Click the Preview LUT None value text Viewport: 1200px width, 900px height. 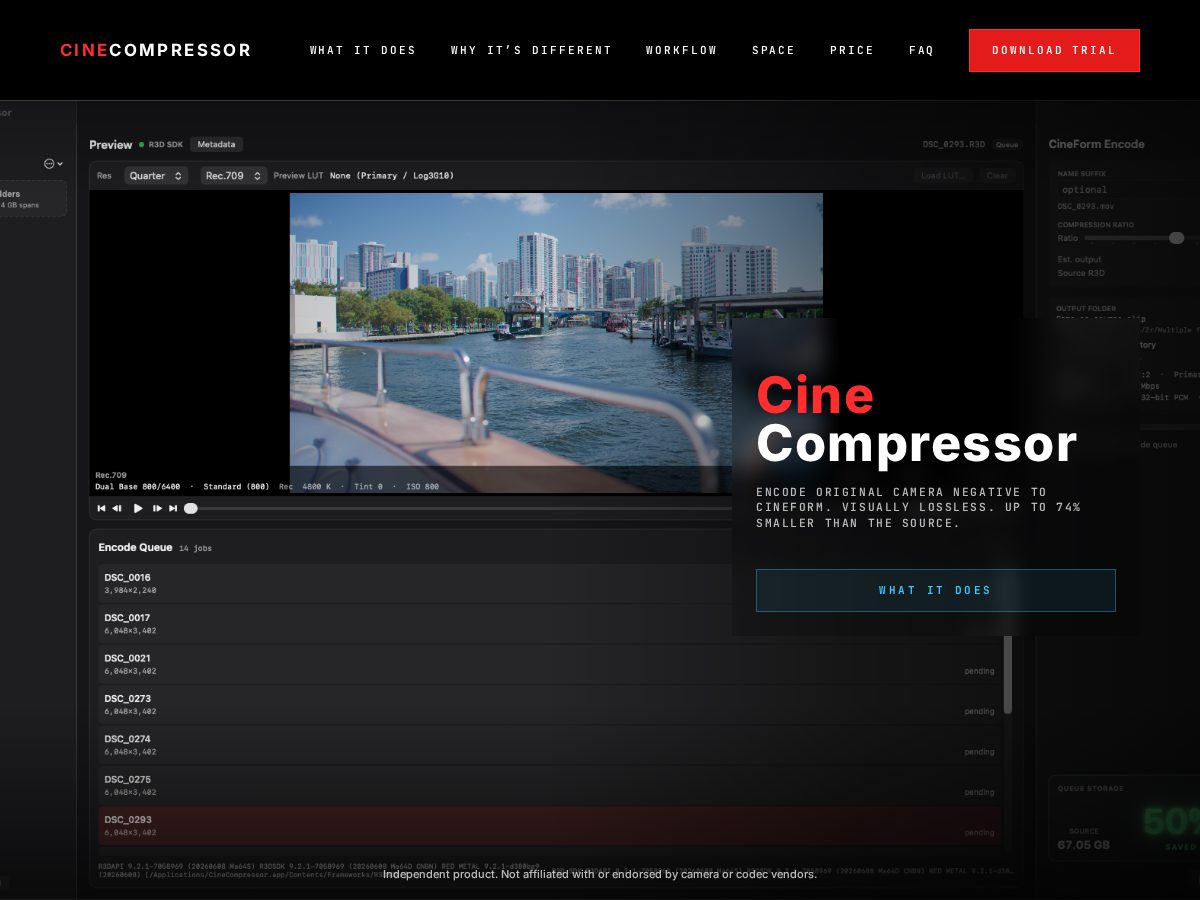392,176
